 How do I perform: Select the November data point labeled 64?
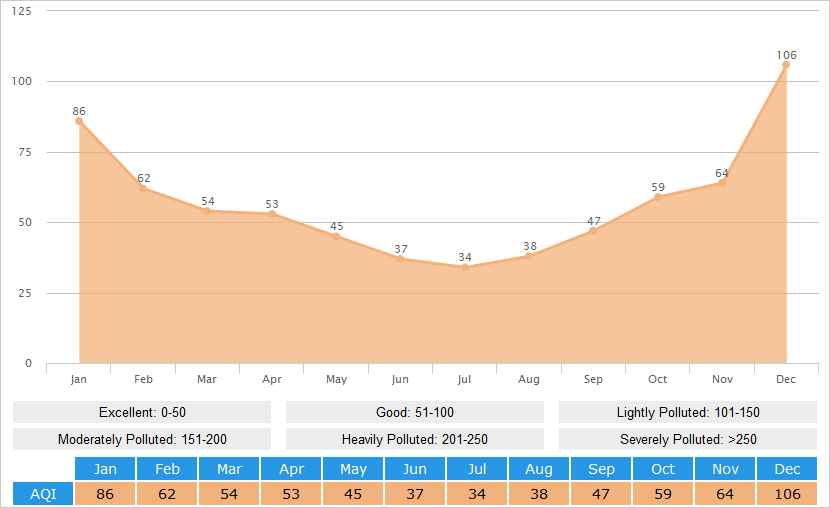click(x=722, y=183)
